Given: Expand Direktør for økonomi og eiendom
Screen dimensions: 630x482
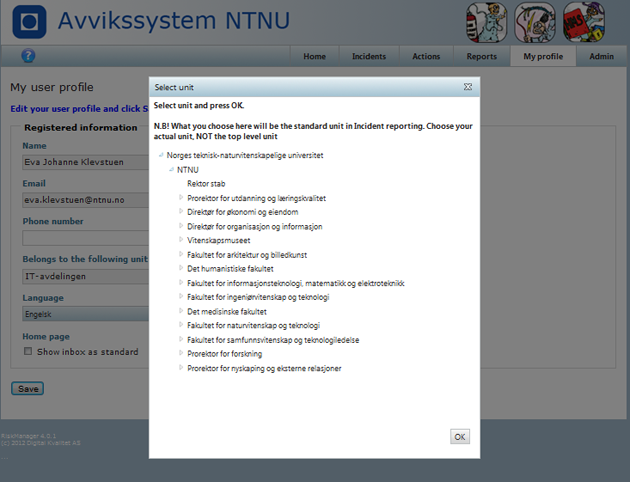Looking at the screenshot, I should (181, 212).
